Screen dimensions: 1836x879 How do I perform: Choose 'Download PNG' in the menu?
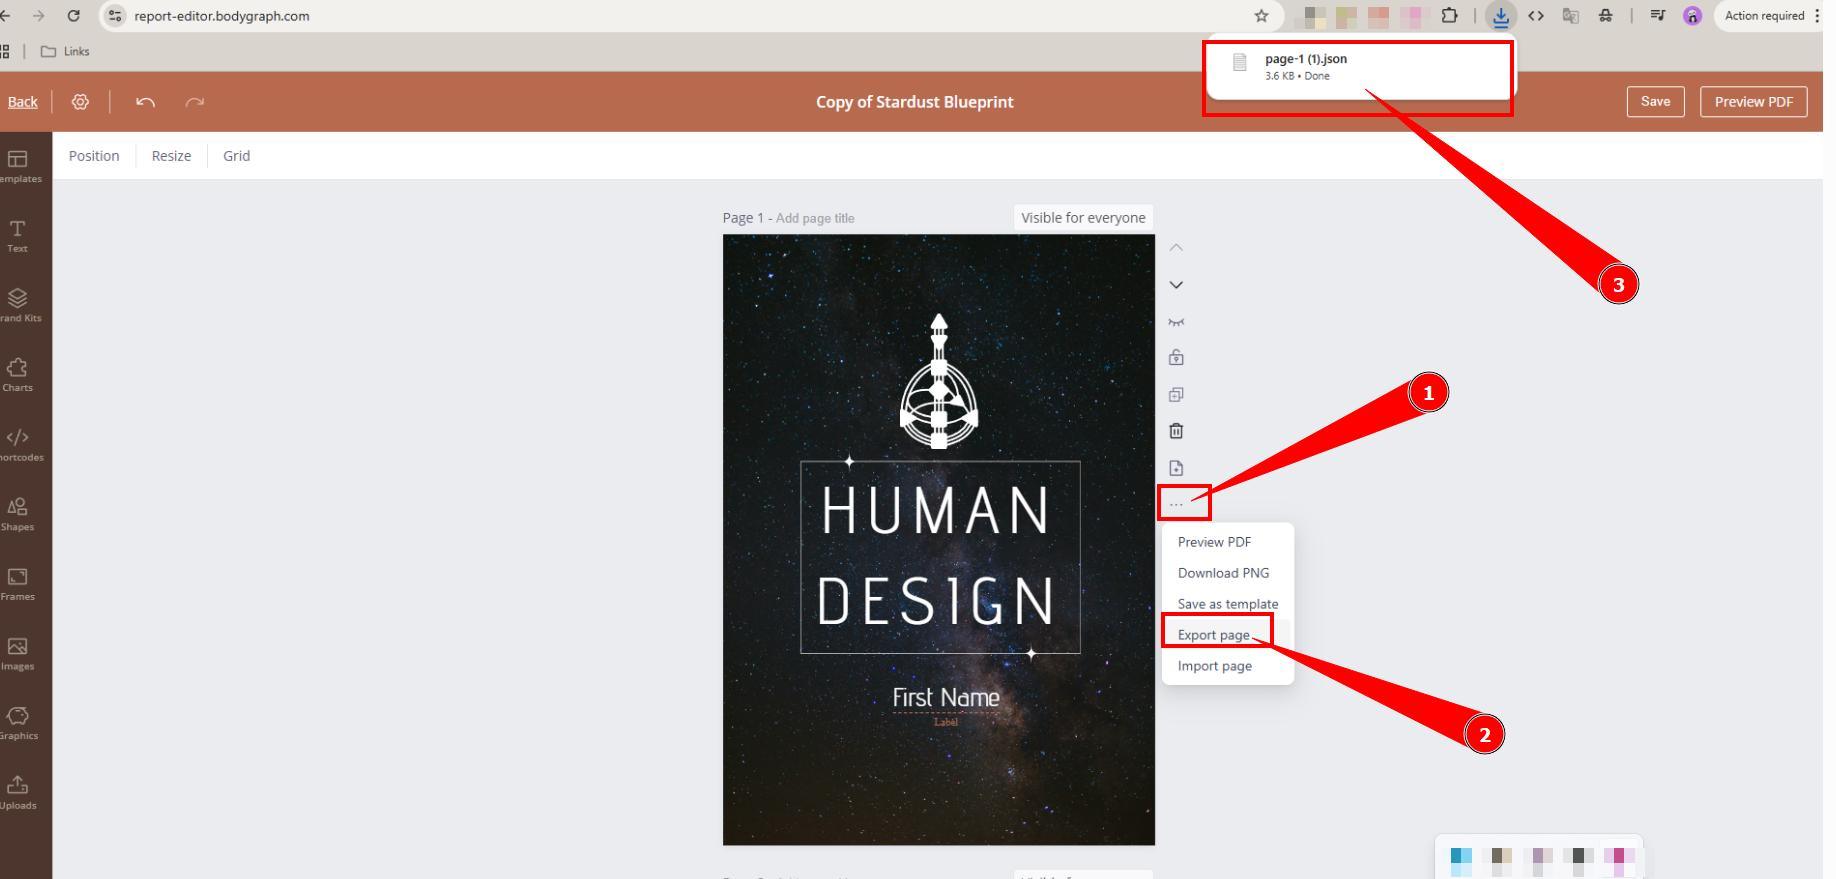[x=1223, y=573]
